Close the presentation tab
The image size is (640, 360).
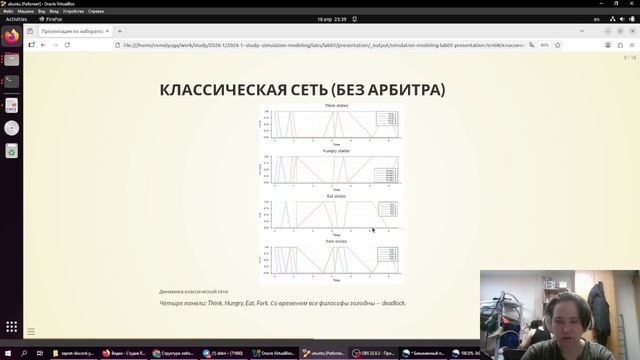tap(107, 31)
